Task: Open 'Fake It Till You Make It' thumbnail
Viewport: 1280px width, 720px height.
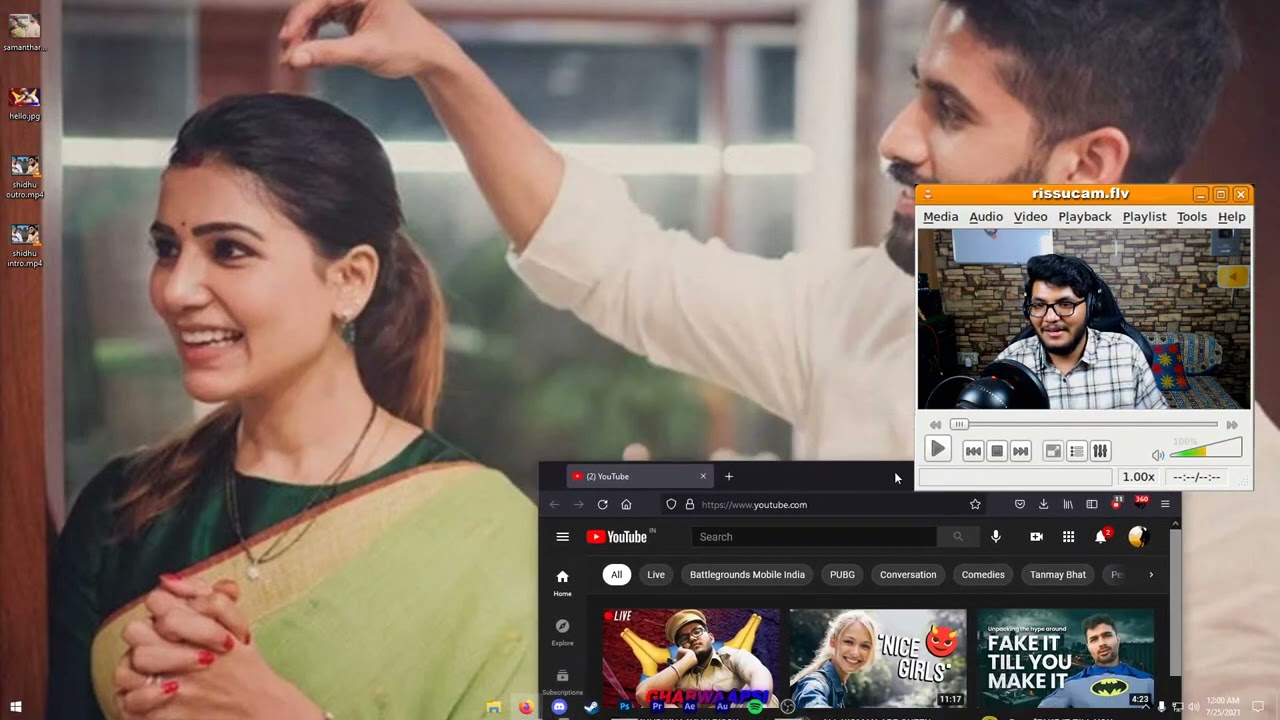Action: pos(1065,658)
